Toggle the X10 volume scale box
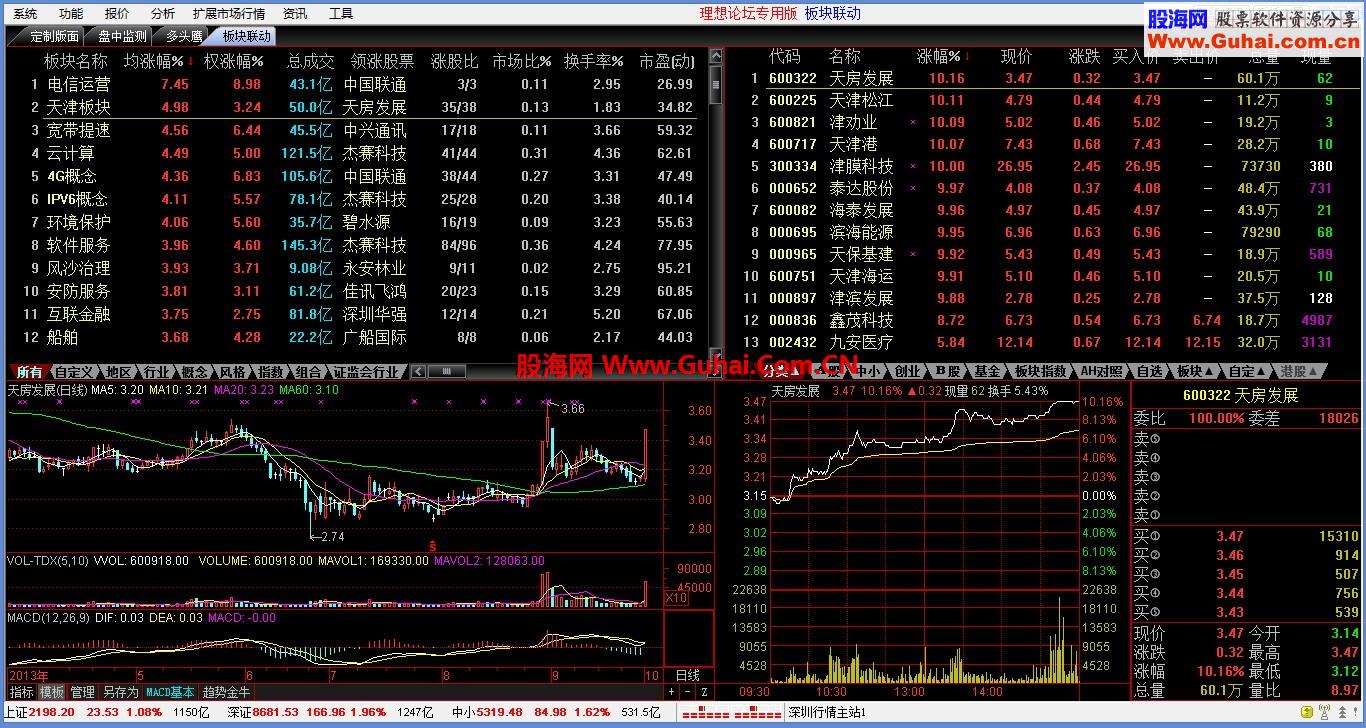This screenshot has width=1366, height=728. [676, 597]
